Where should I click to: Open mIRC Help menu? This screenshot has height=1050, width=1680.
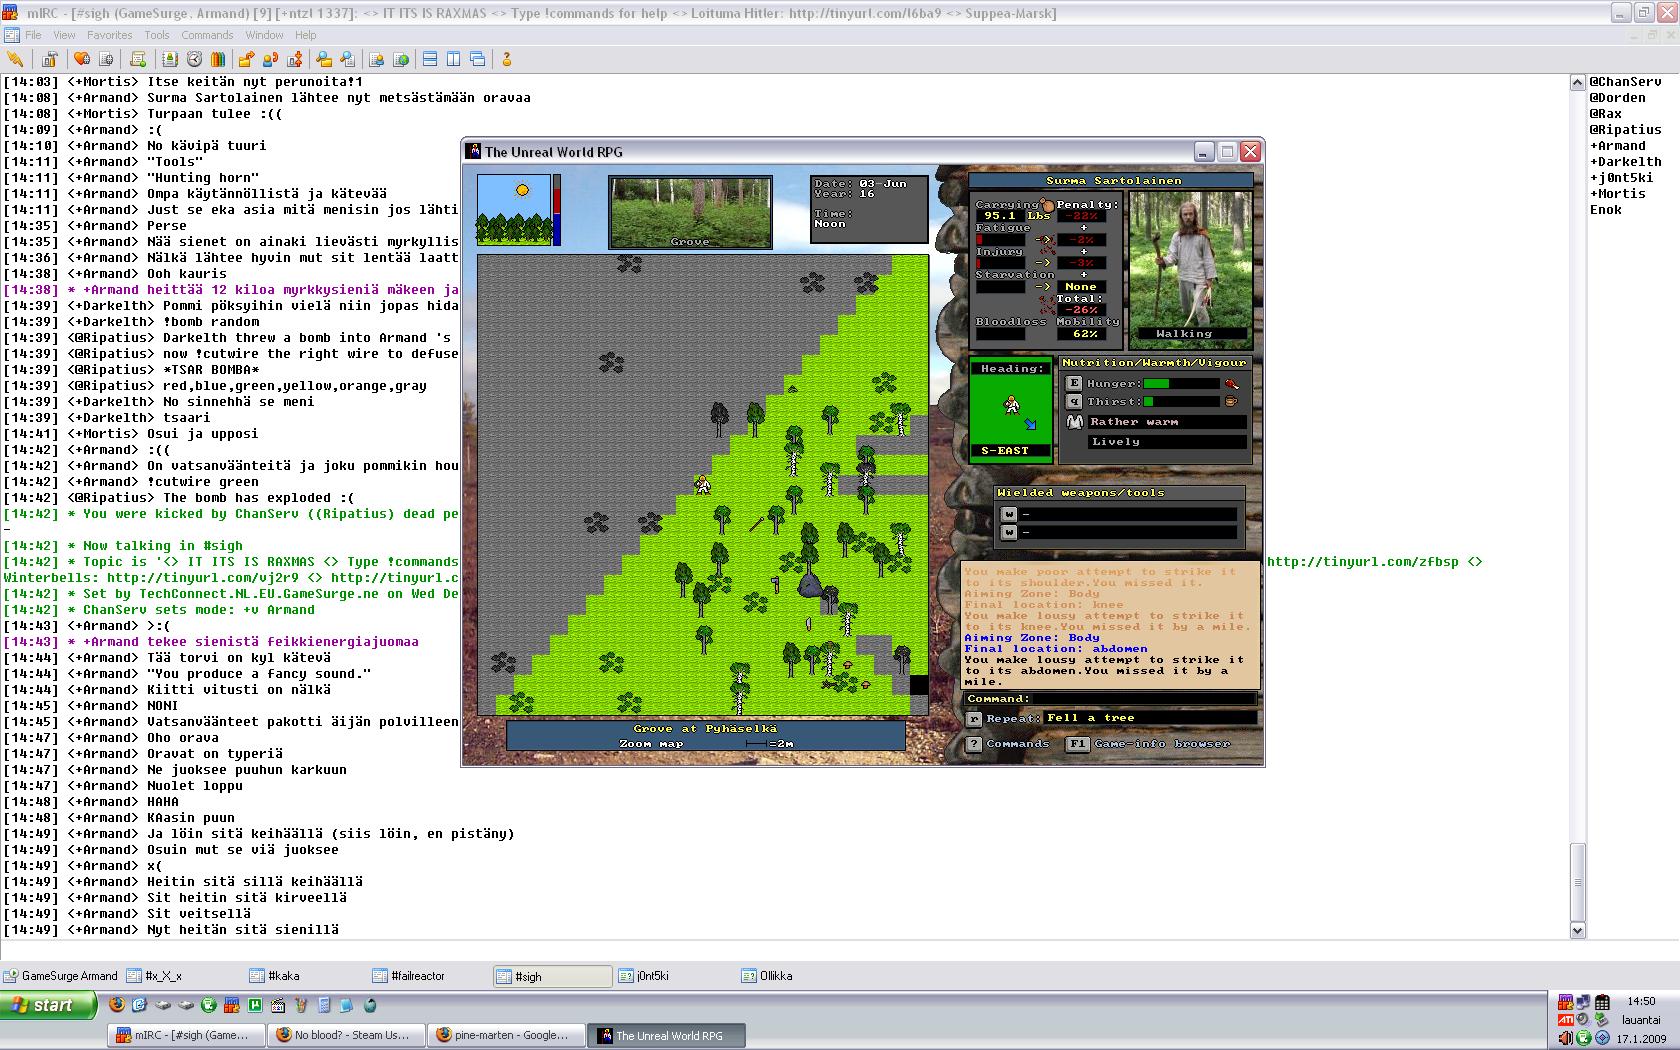click(305, 35)
